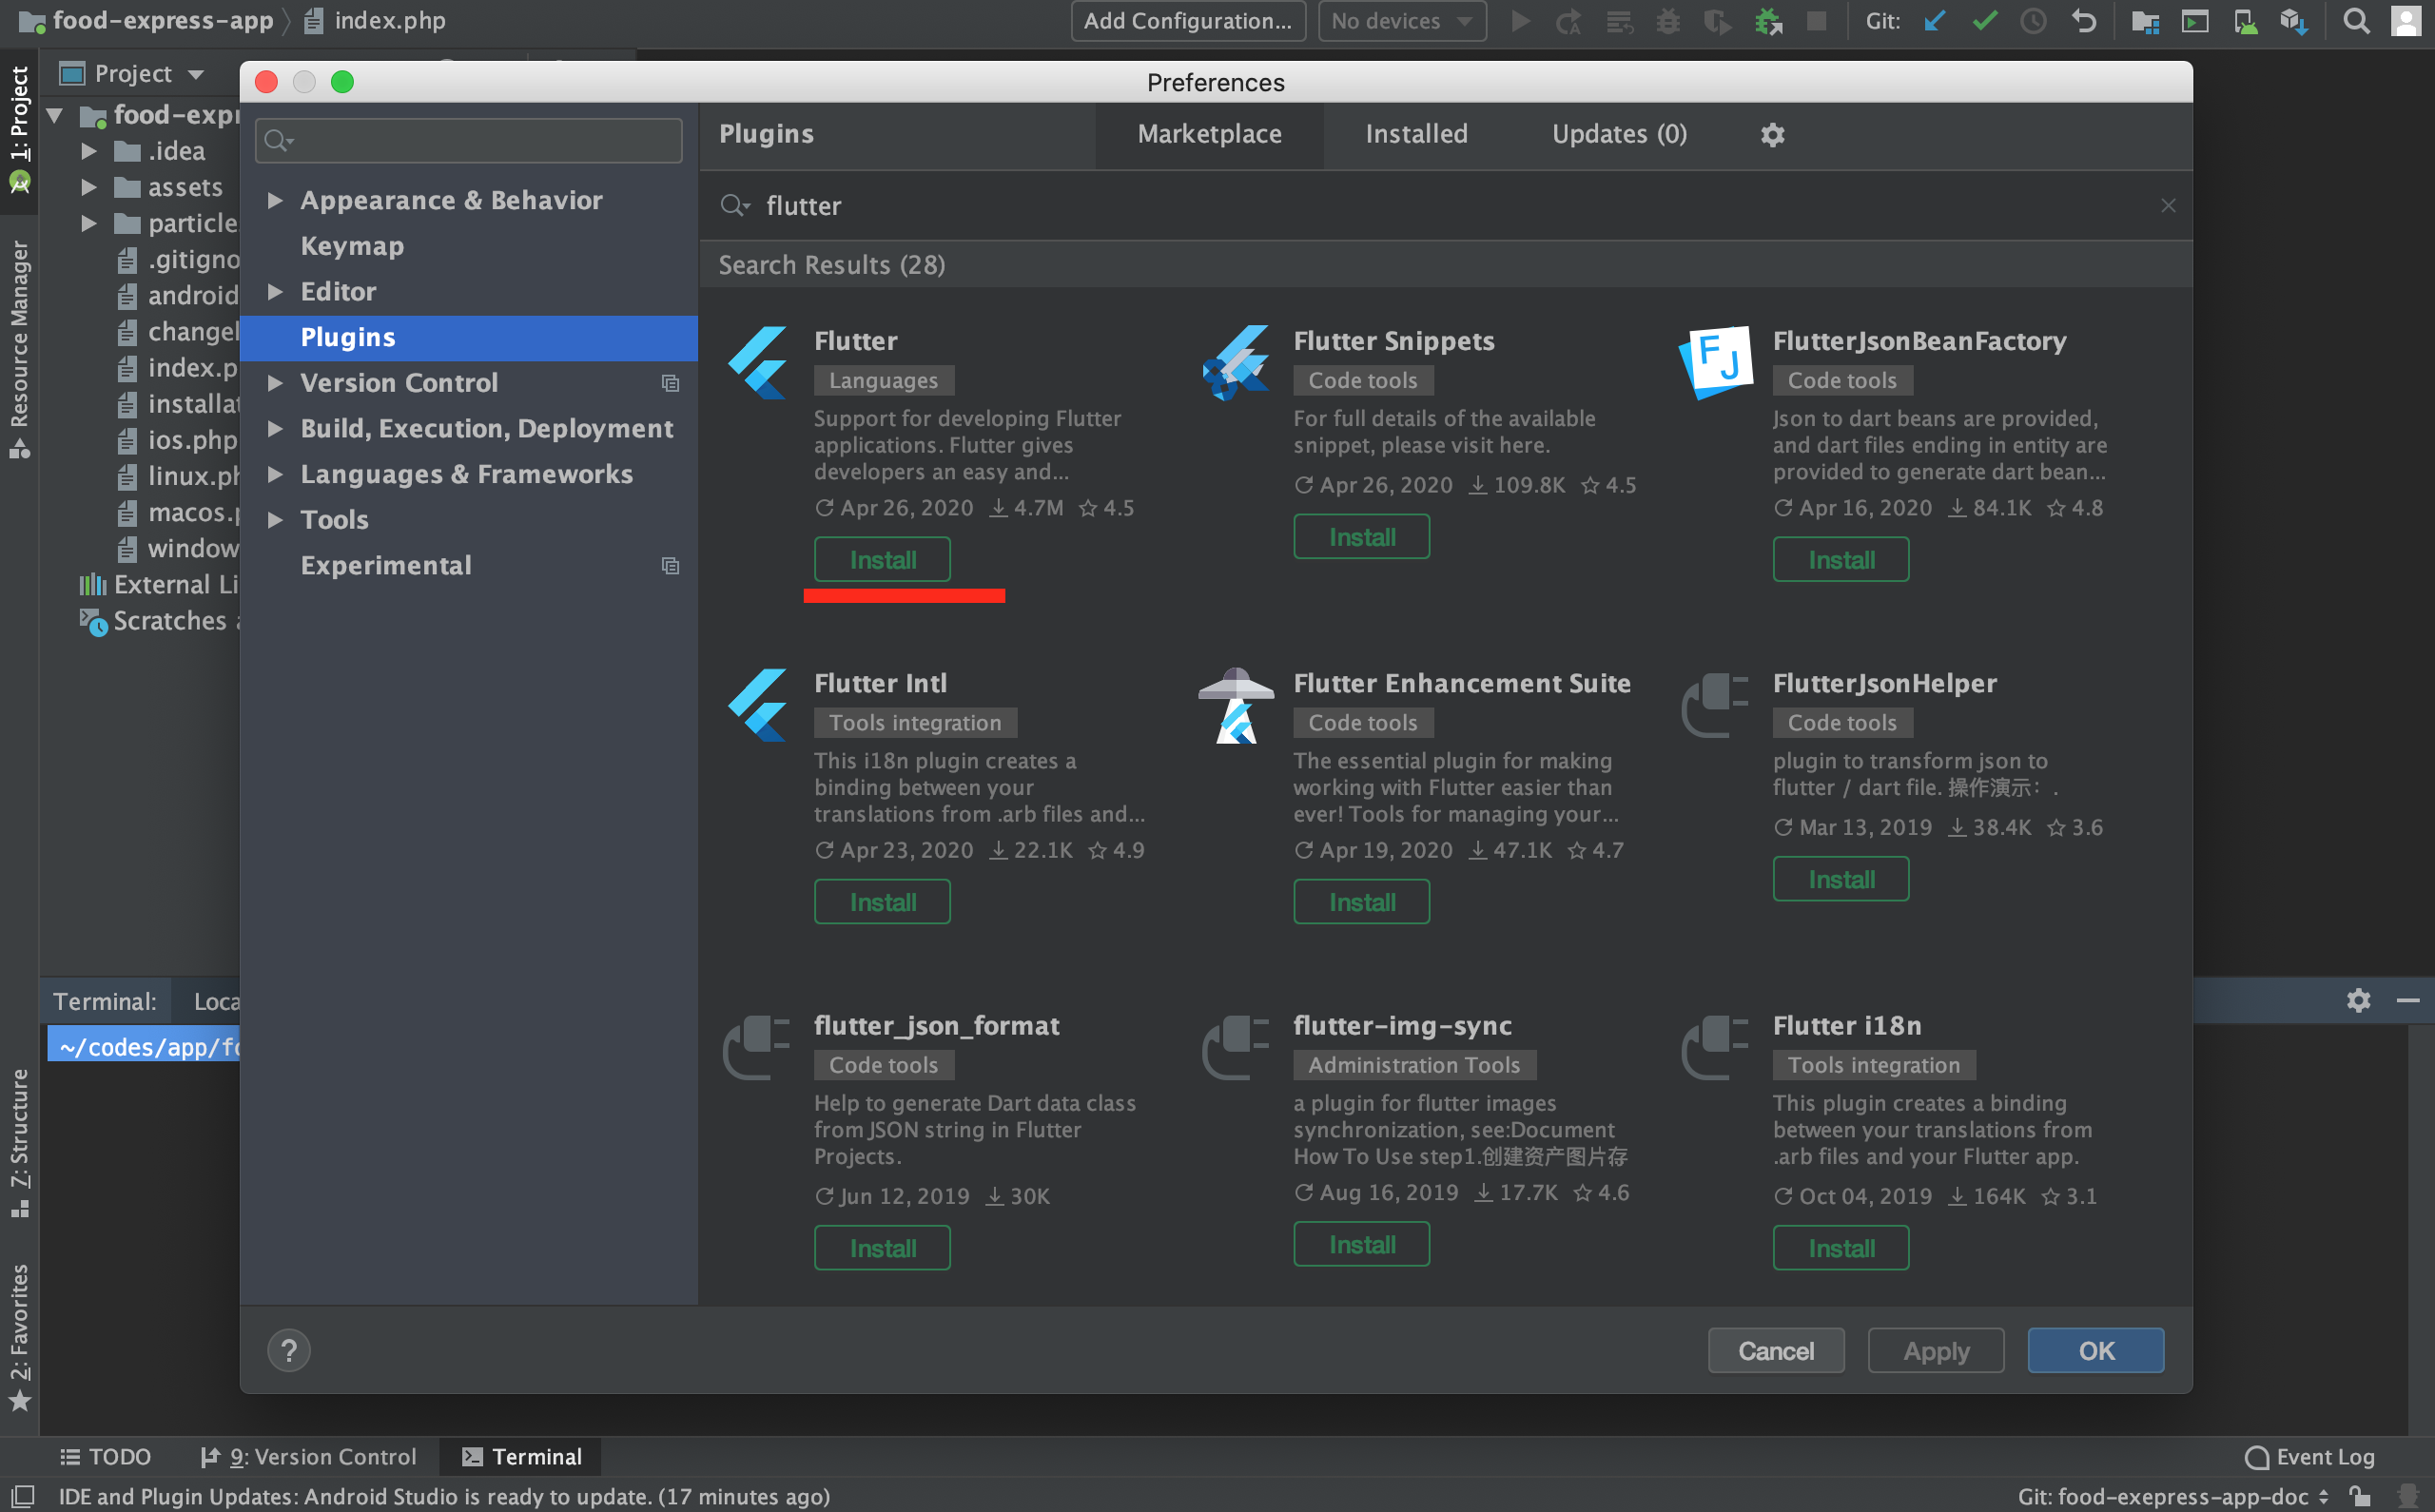Click Add Configuration button
This screenshot has height=1512, width=2435.
[1188, 21]
